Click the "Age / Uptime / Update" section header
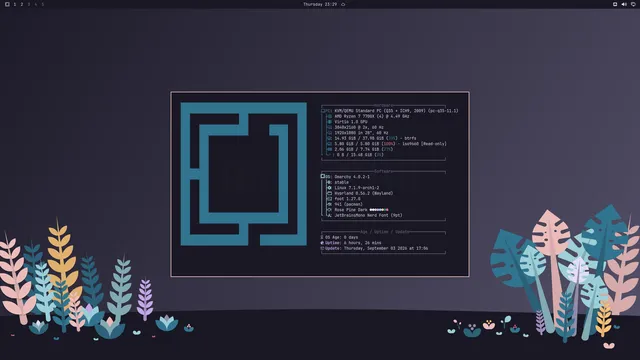 [384, 232]
